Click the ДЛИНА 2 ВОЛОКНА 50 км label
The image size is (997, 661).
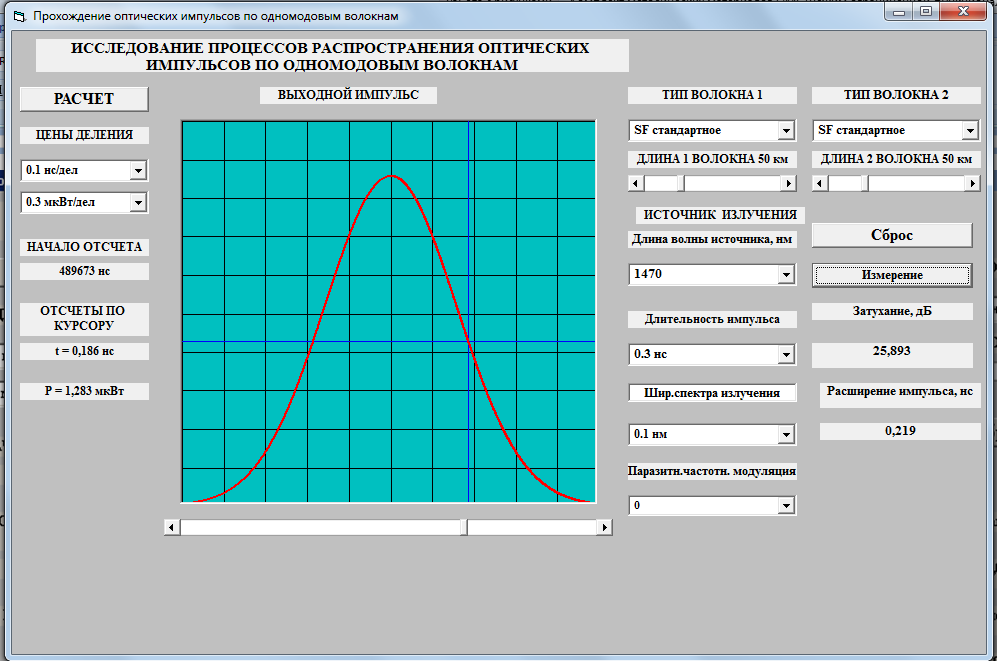click(x=897, y=160)
